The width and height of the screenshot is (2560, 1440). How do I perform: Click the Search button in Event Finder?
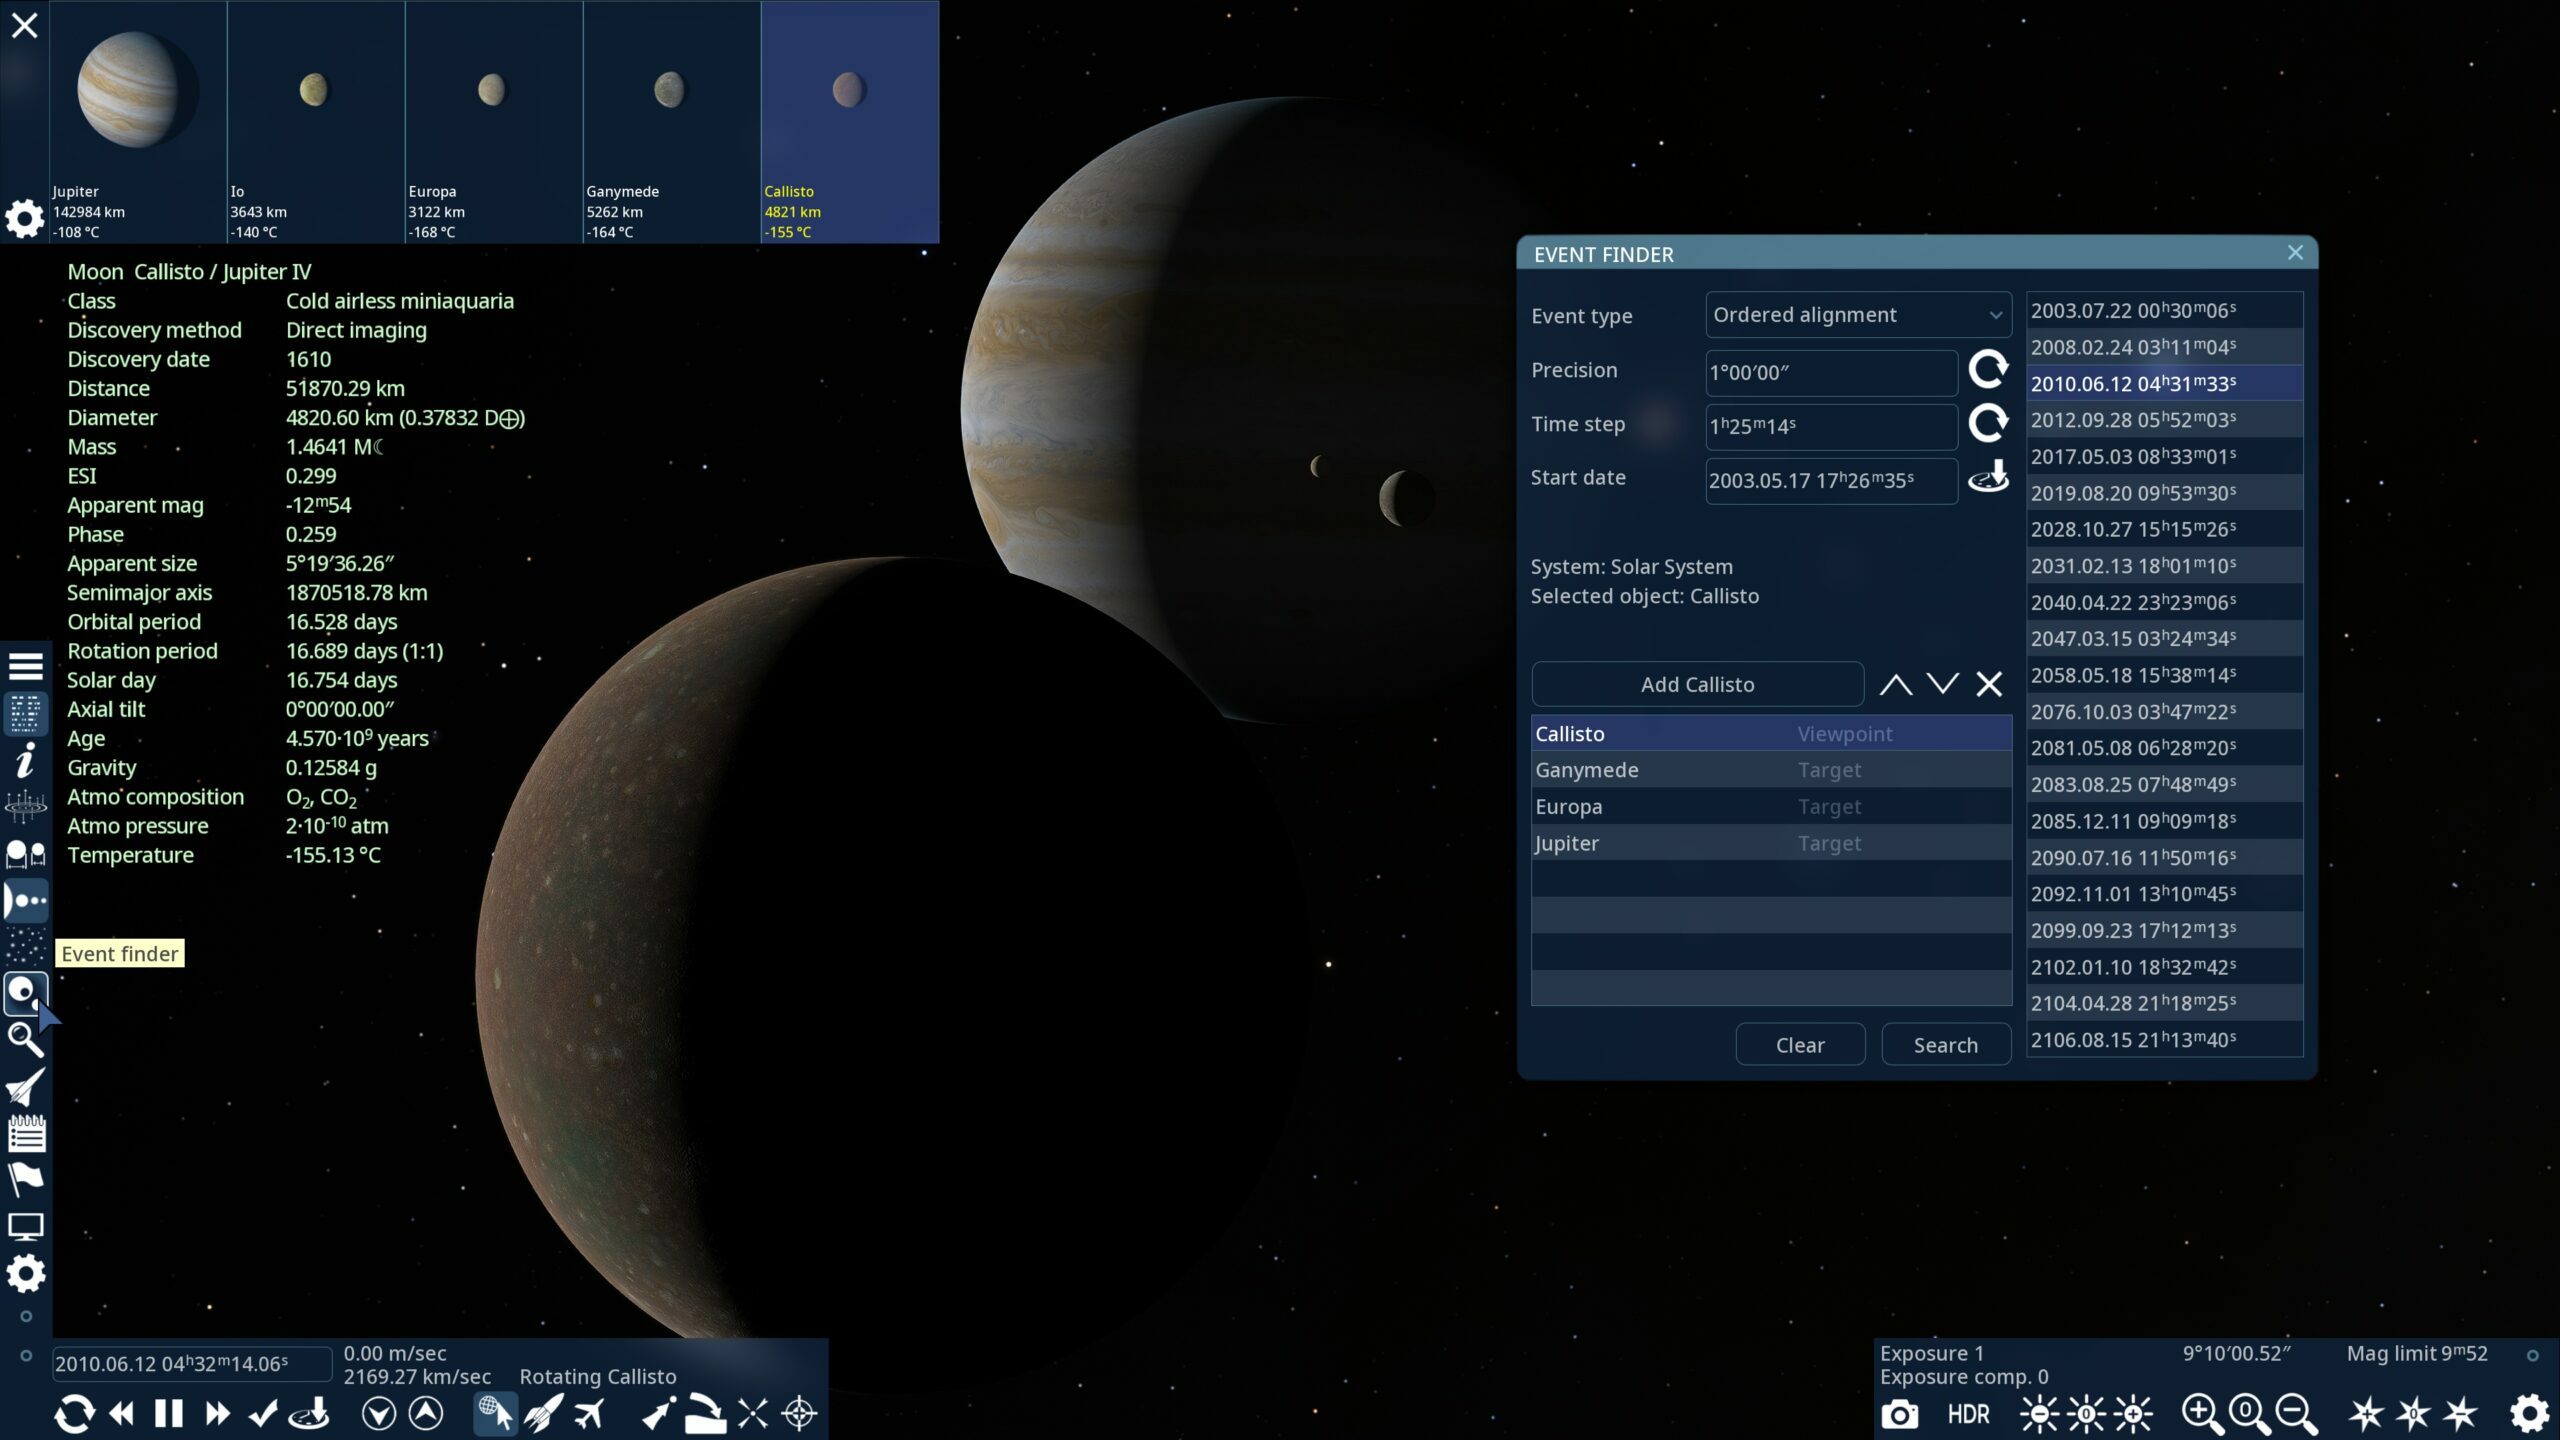coord(1945,1044)
